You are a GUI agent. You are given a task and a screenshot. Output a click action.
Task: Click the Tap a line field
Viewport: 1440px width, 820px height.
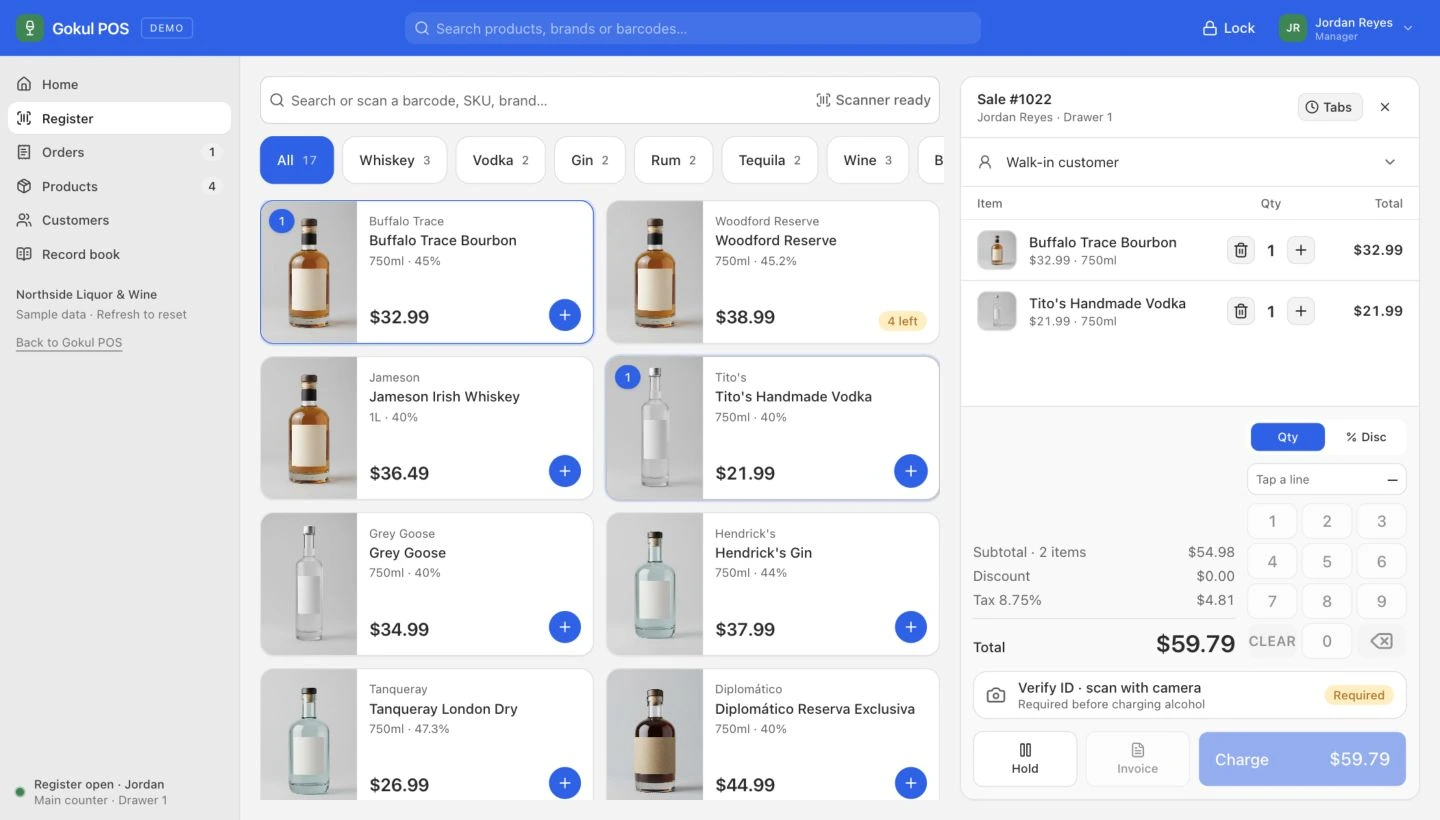point(1327,480)
